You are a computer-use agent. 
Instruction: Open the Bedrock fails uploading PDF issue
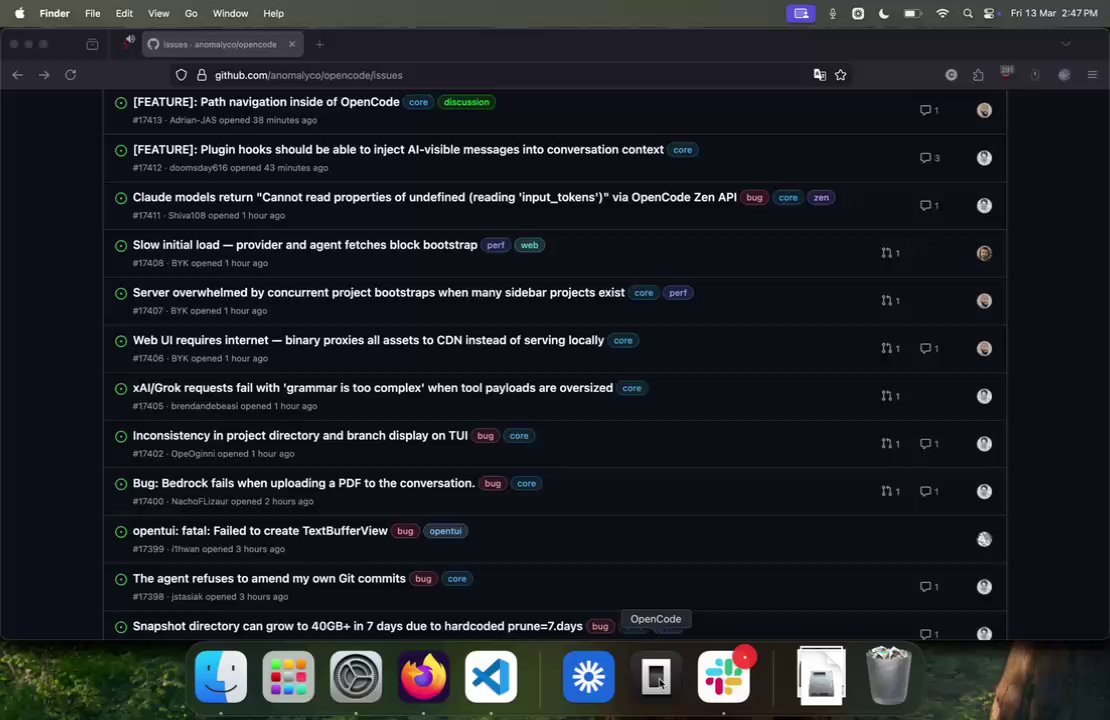pos(304,484)
